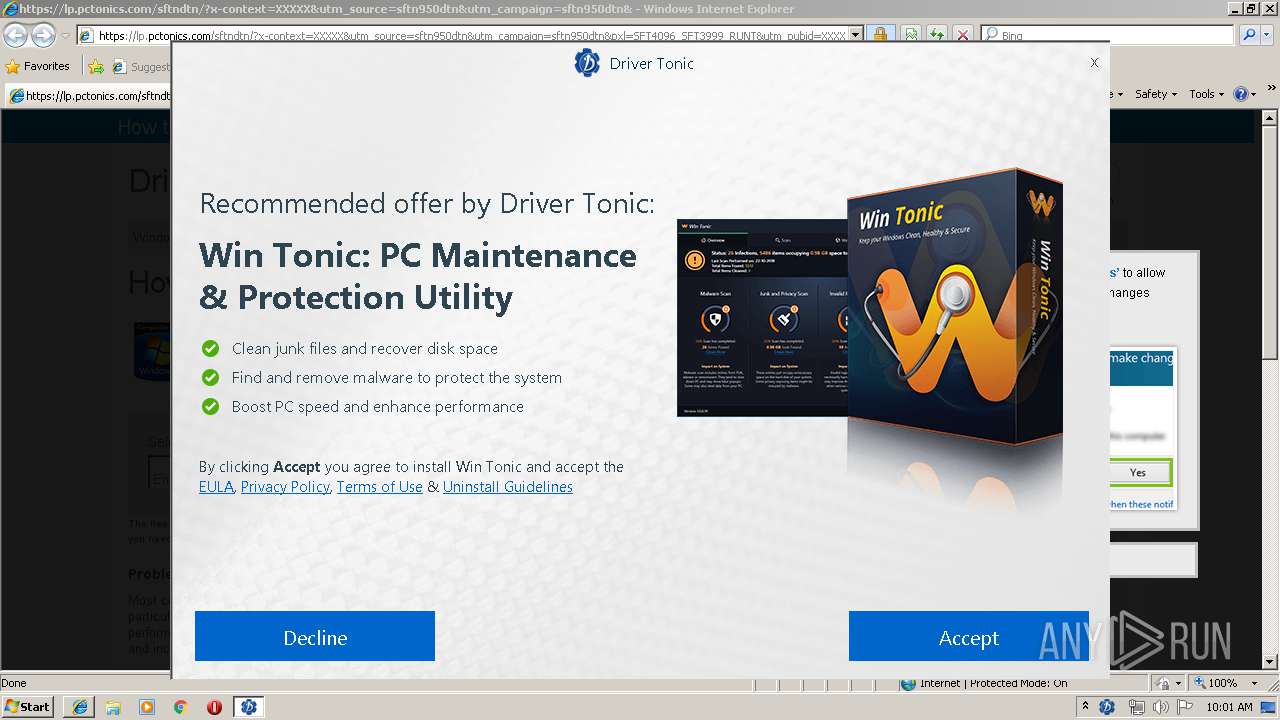Click the clock showing 10:01 AM
The width and height of the screenshot is (1280, 720).
[x=1229, y=707]
